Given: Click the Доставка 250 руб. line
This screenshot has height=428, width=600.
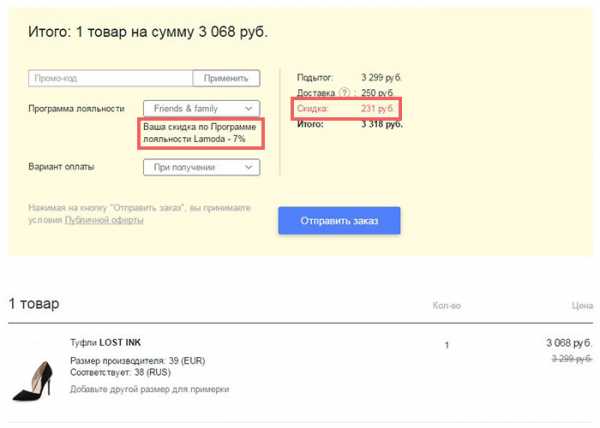Looking at the screenshot, I should 349,93.
